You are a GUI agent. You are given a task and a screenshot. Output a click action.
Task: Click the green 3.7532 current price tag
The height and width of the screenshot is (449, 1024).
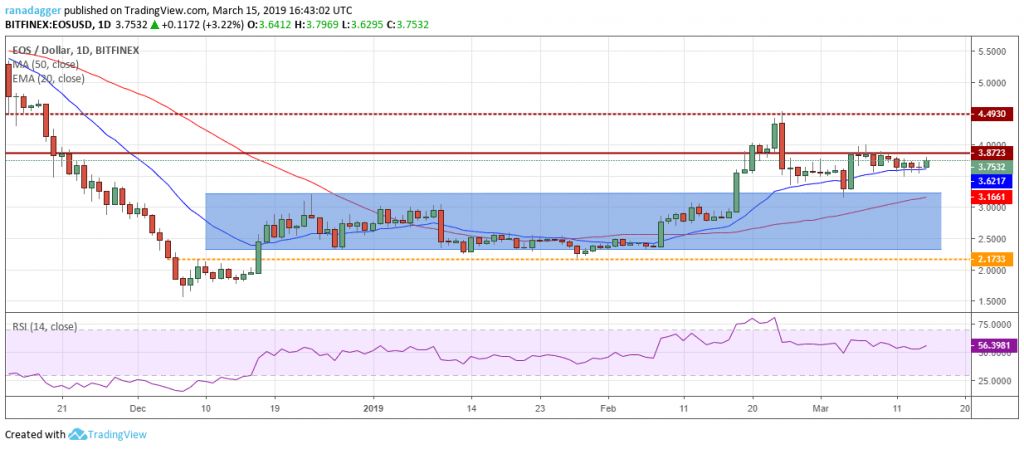993,167
